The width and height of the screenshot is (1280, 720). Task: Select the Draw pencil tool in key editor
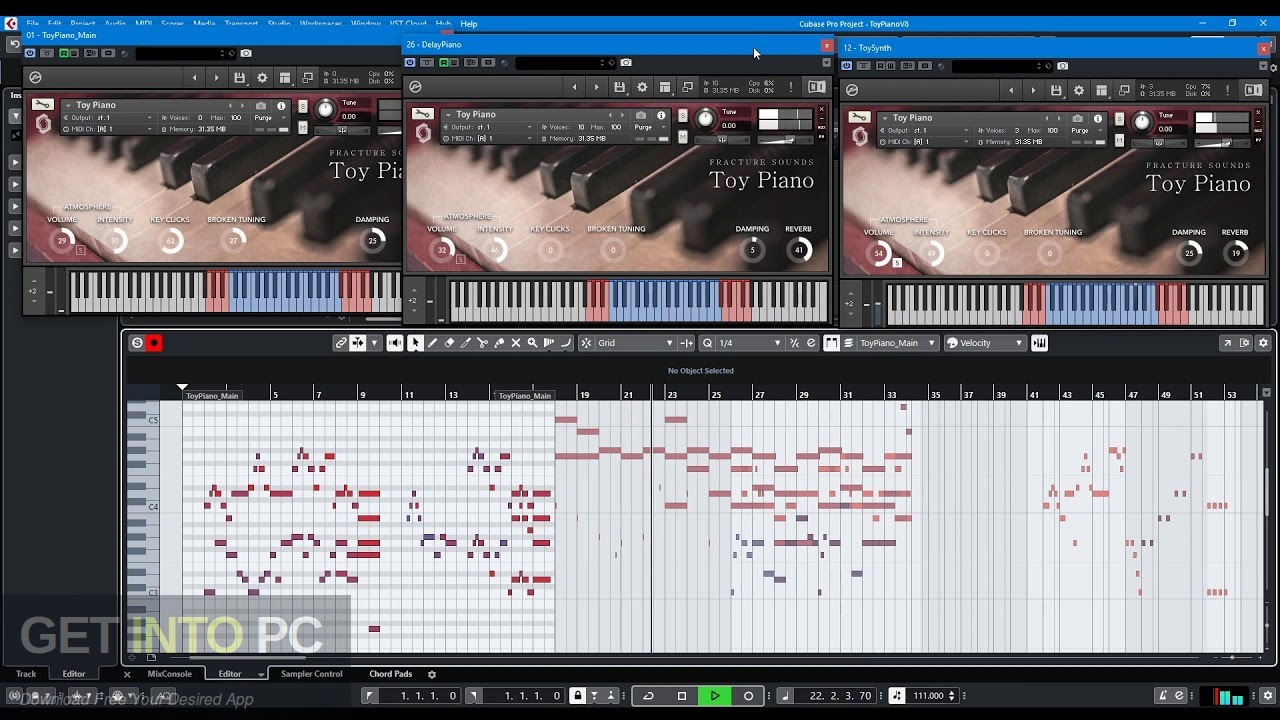pyautogui.click(x=432, y=343)
